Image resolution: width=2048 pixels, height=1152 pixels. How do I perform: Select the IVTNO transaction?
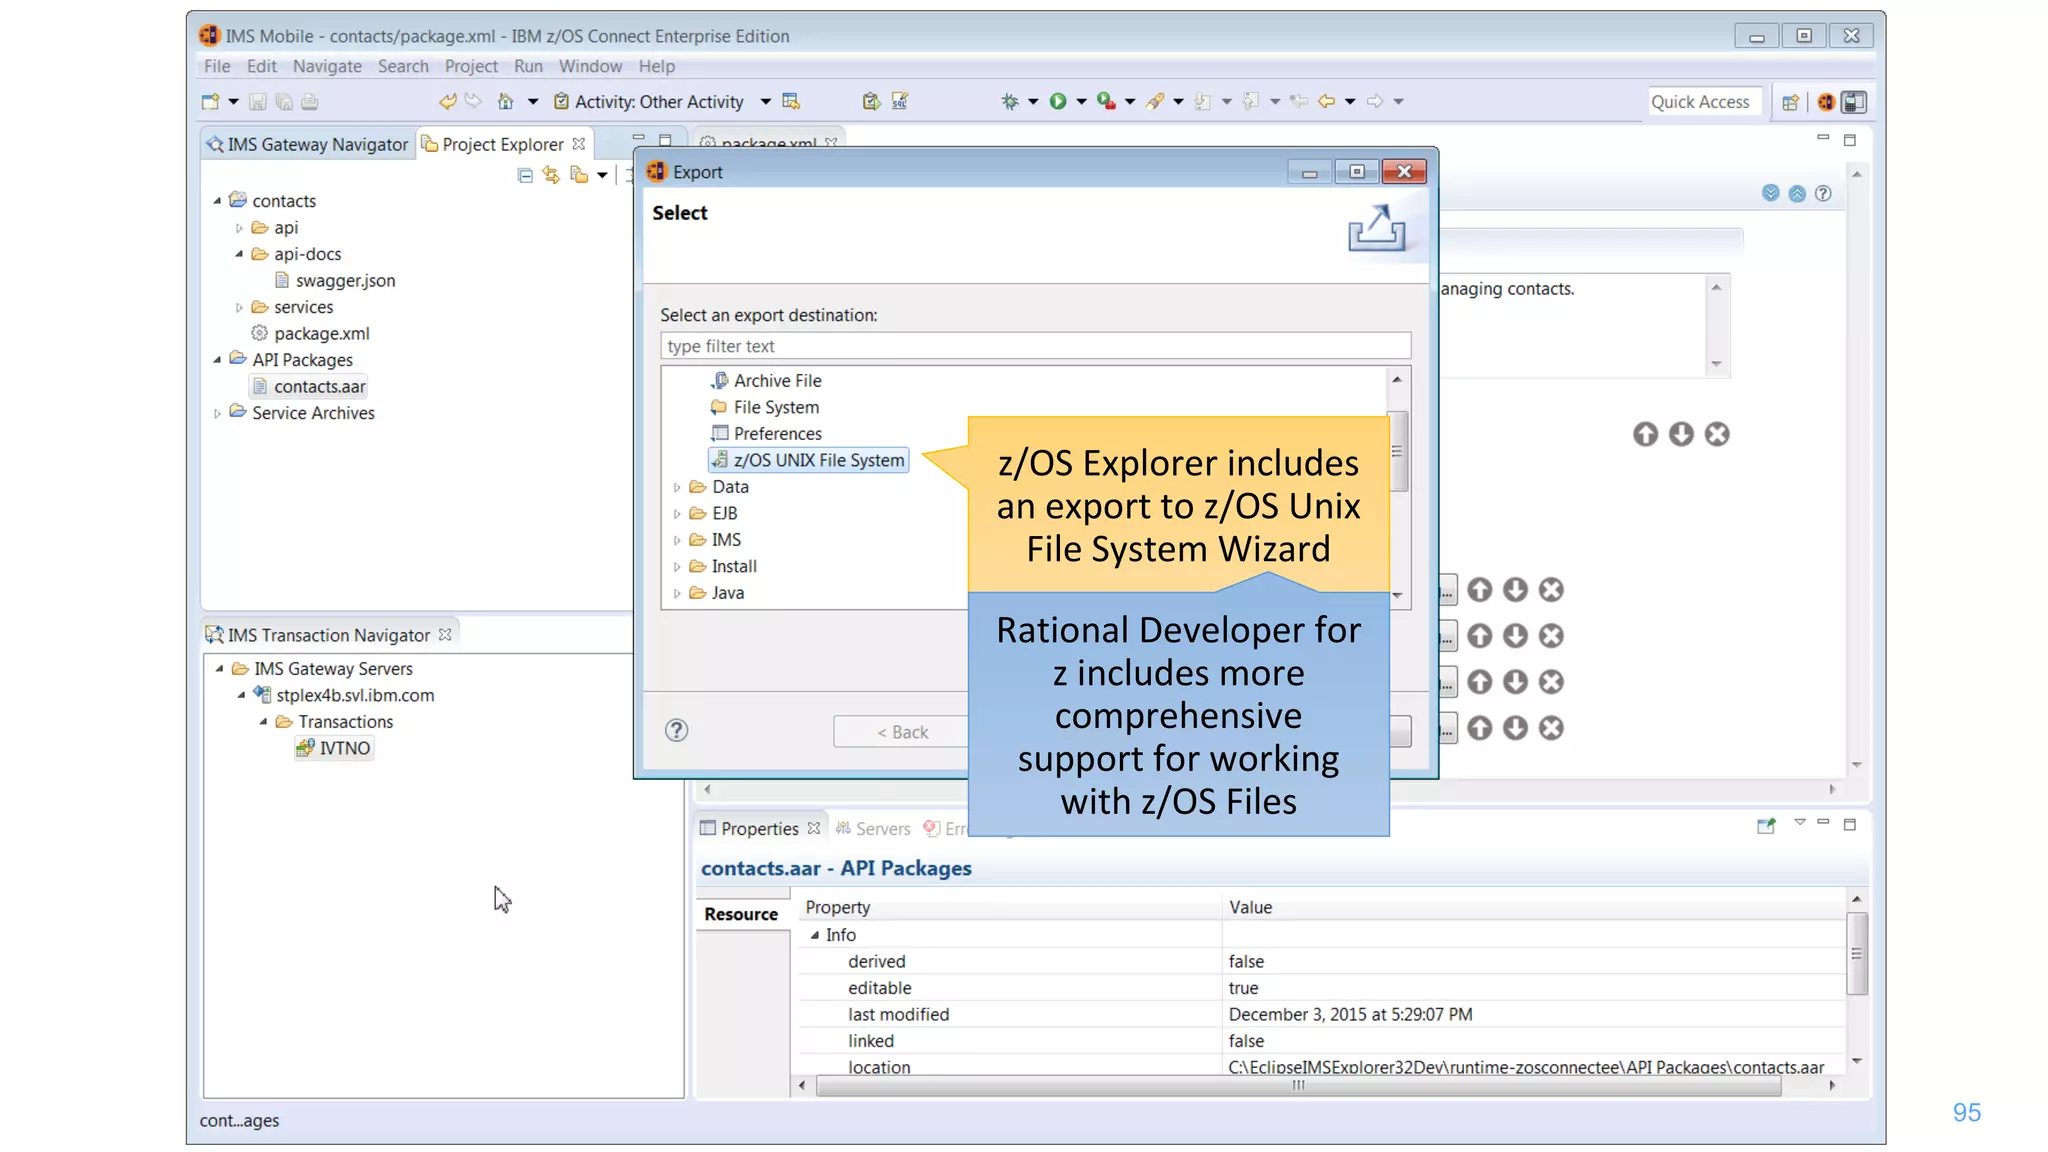[x=334, y=748]
